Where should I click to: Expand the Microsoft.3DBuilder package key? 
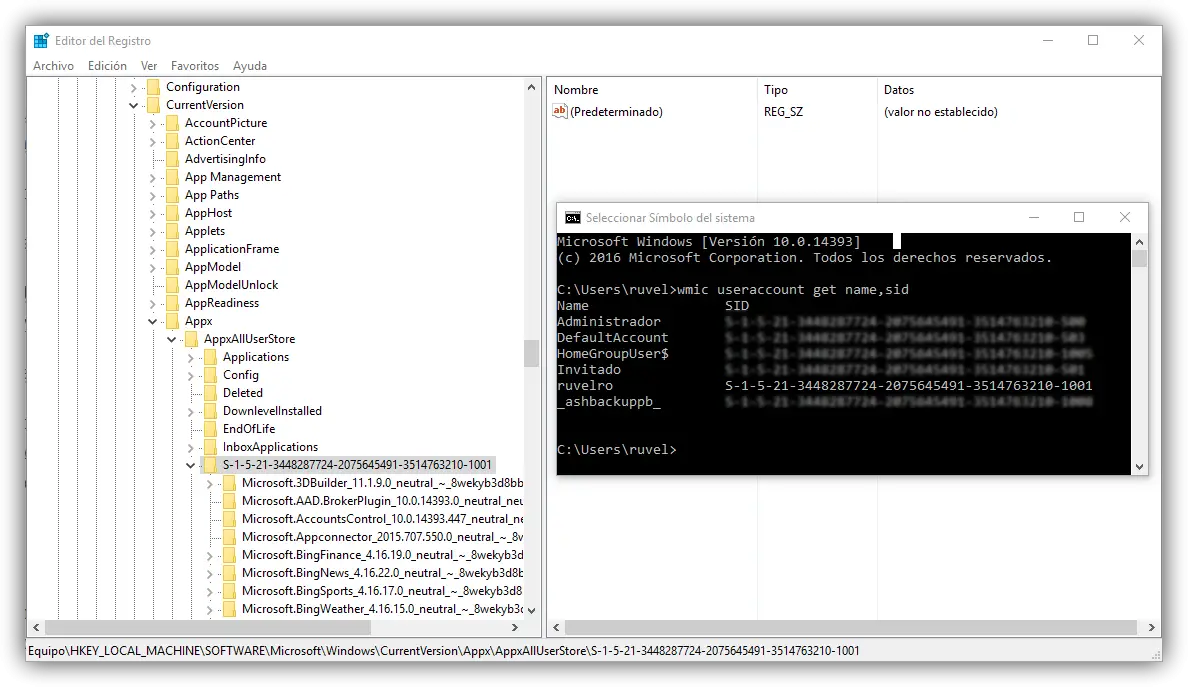(209, 483)
